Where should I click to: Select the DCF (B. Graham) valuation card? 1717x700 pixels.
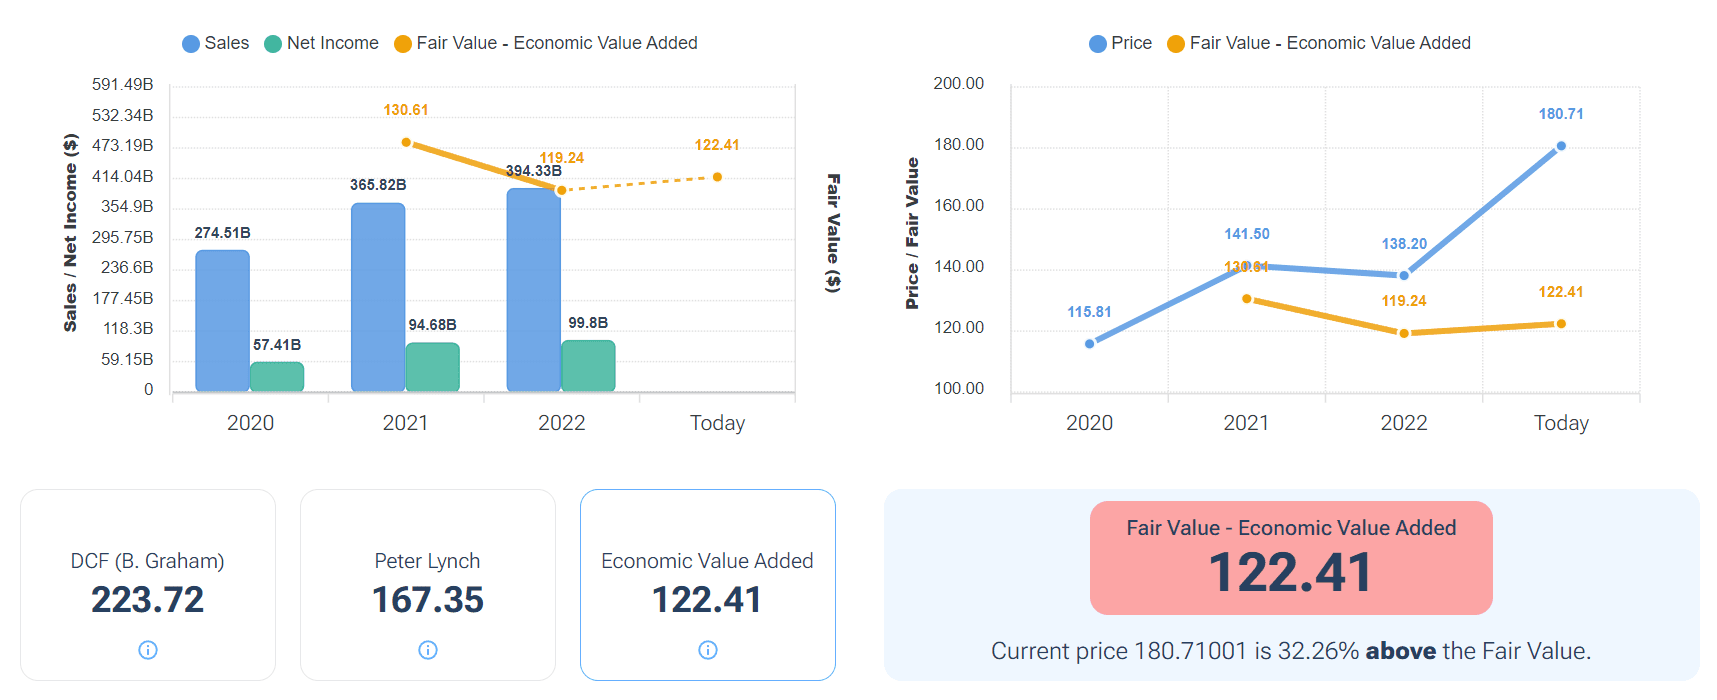(148, 584)
